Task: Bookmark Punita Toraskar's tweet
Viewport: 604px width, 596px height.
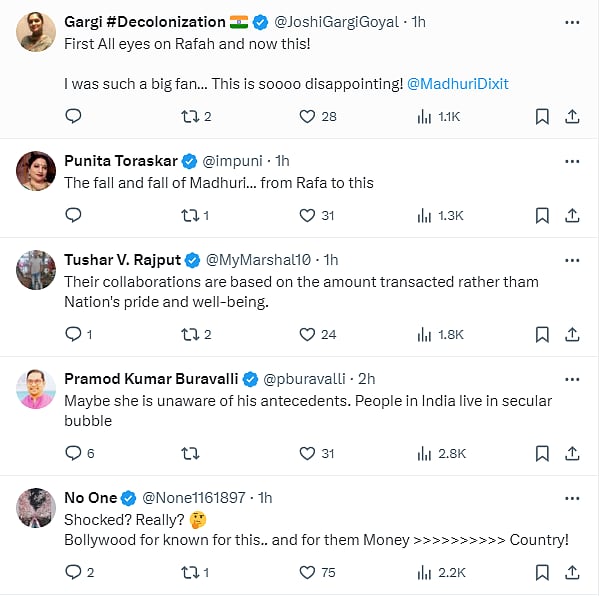Action: (541, 215)
